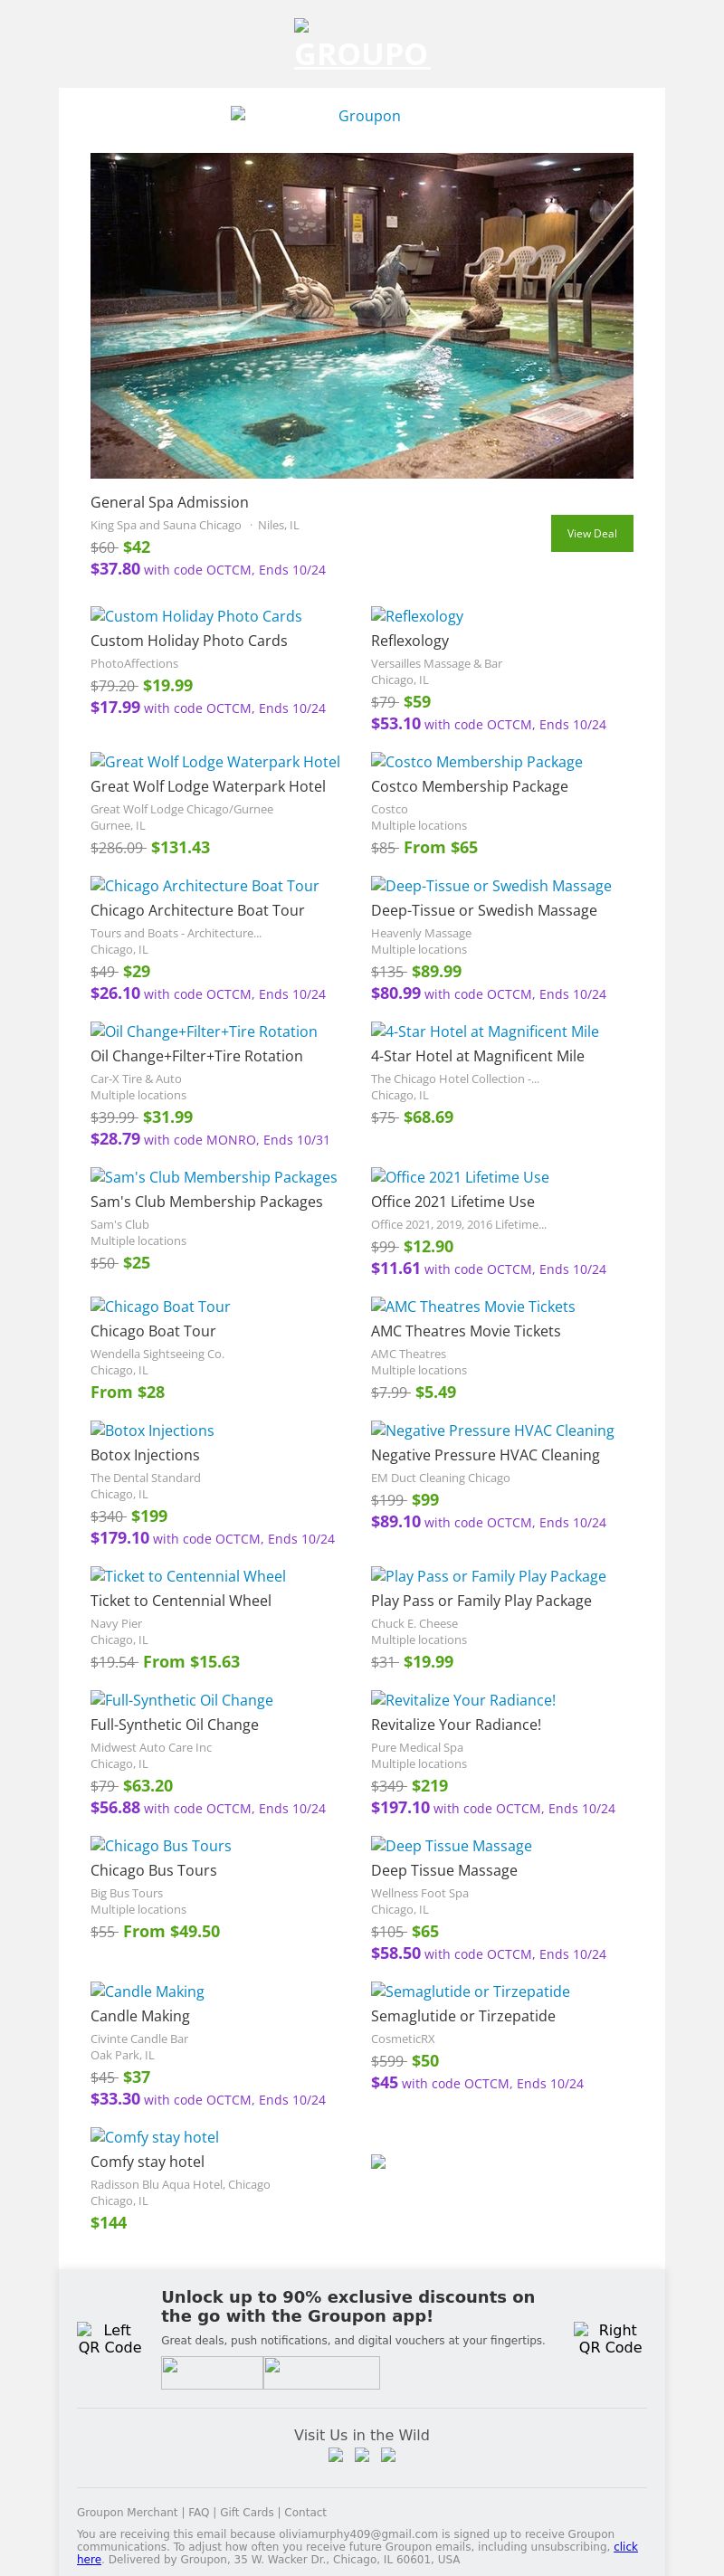Click the Ticket to Centennial Wheel image link
724x2576 pixels.
[x=188, y=1576]
